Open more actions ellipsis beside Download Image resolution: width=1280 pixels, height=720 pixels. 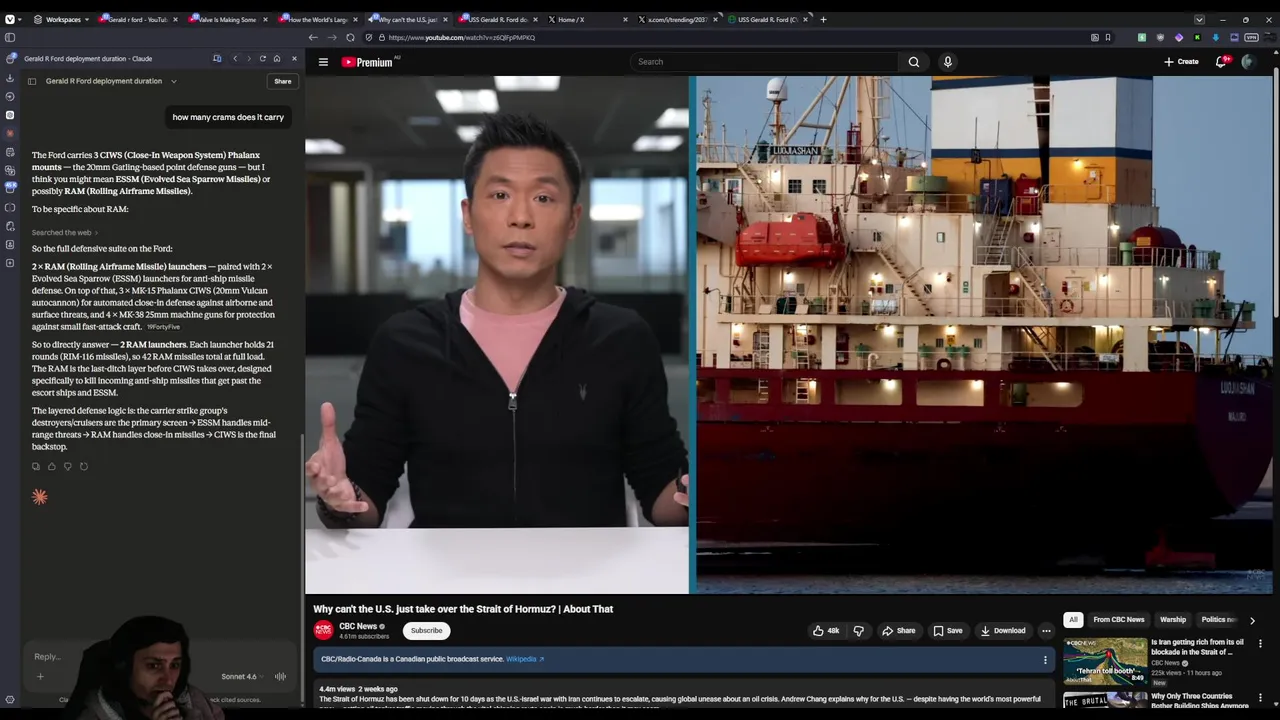pos(1046,631)
